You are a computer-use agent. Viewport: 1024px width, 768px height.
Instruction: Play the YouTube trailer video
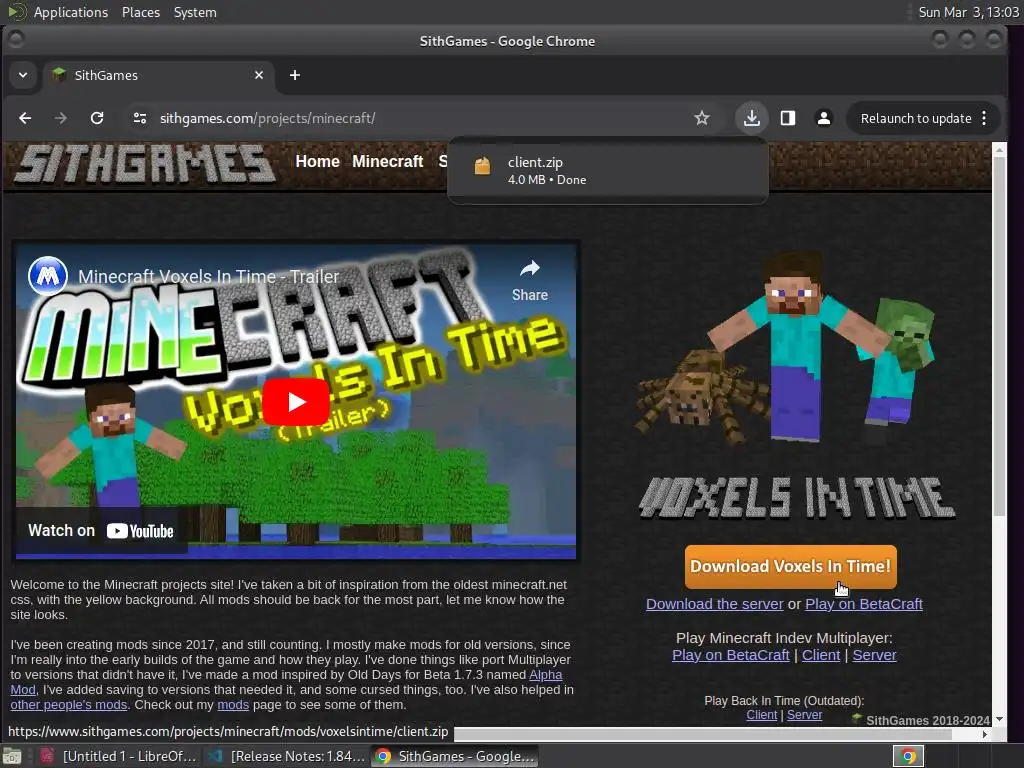coord(296,402)
